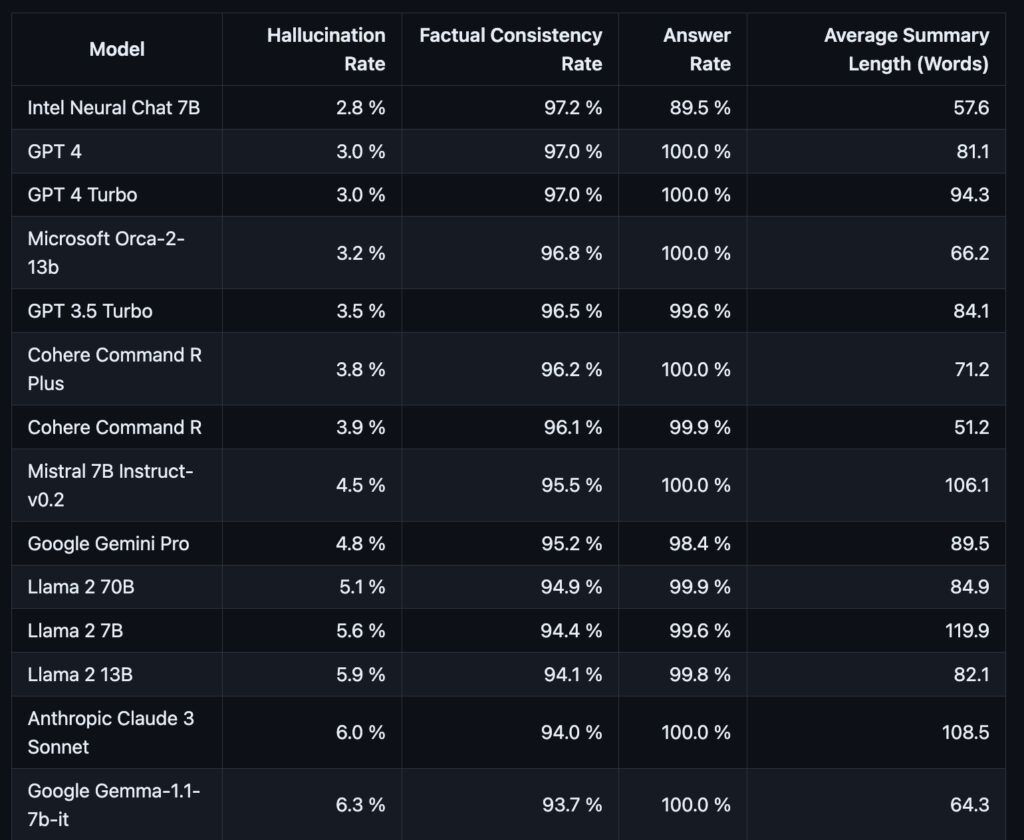
Task: Click the Hallucination Rate column header
Action: point(326,49)
